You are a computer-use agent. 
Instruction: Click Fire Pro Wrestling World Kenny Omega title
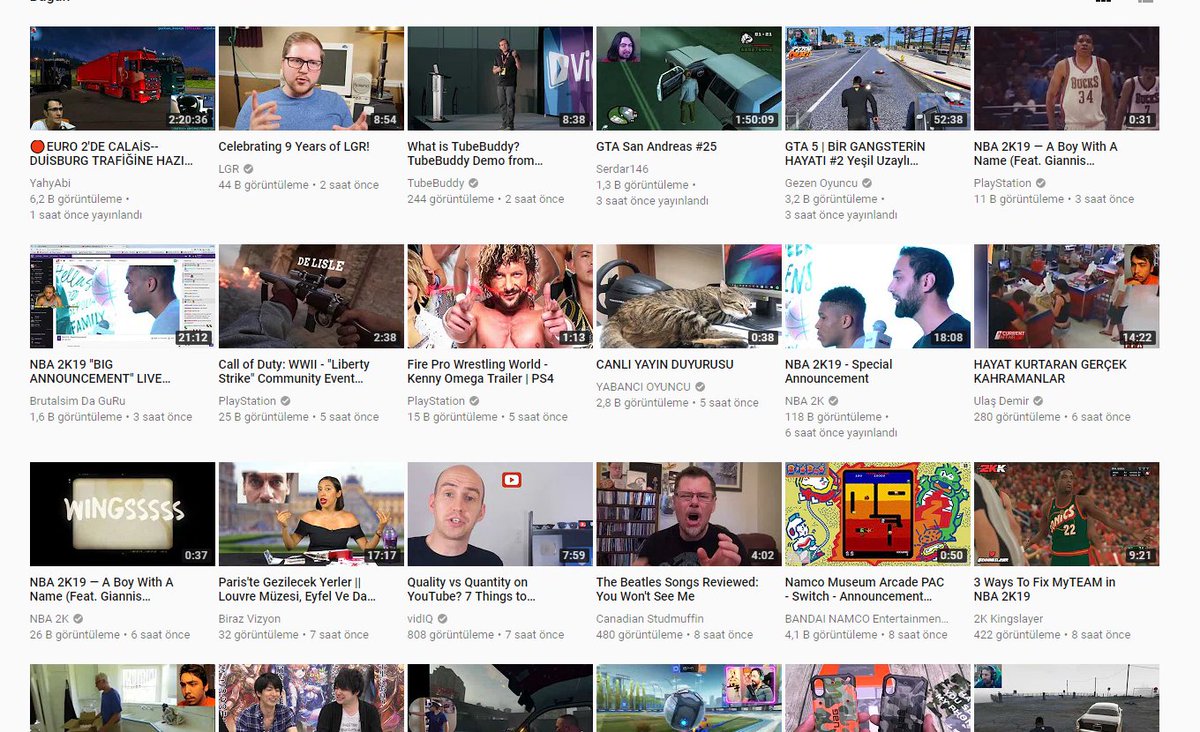tap(480, 371)
